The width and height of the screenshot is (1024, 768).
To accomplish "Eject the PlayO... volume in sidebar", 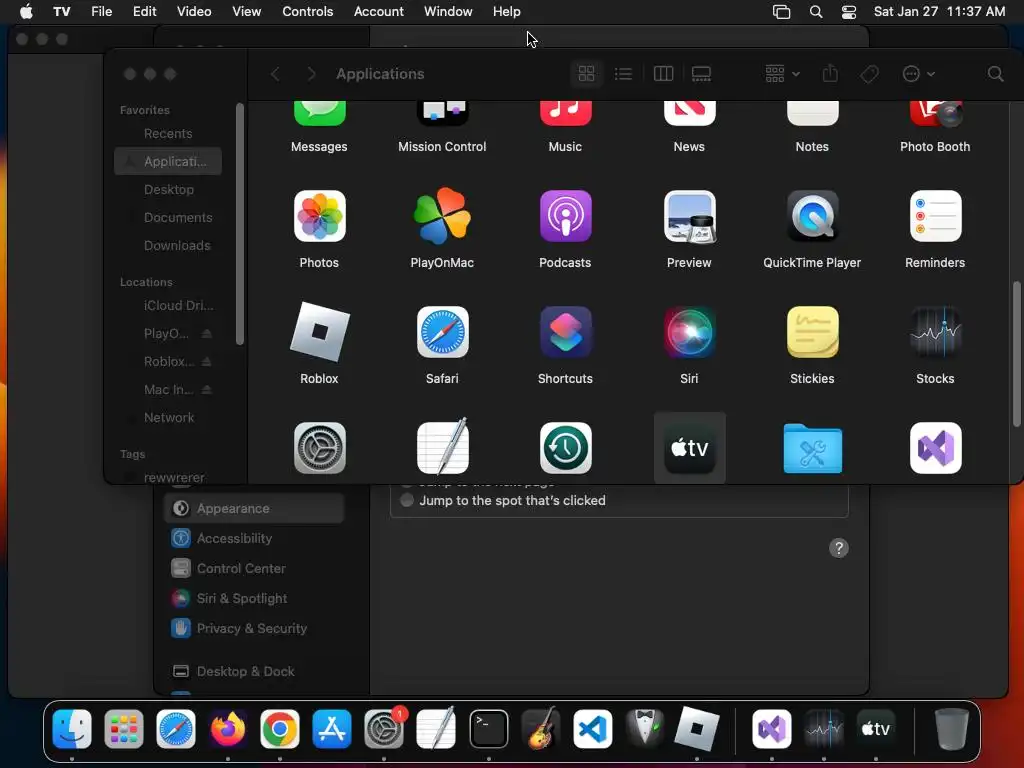I will tap(206, 333).
